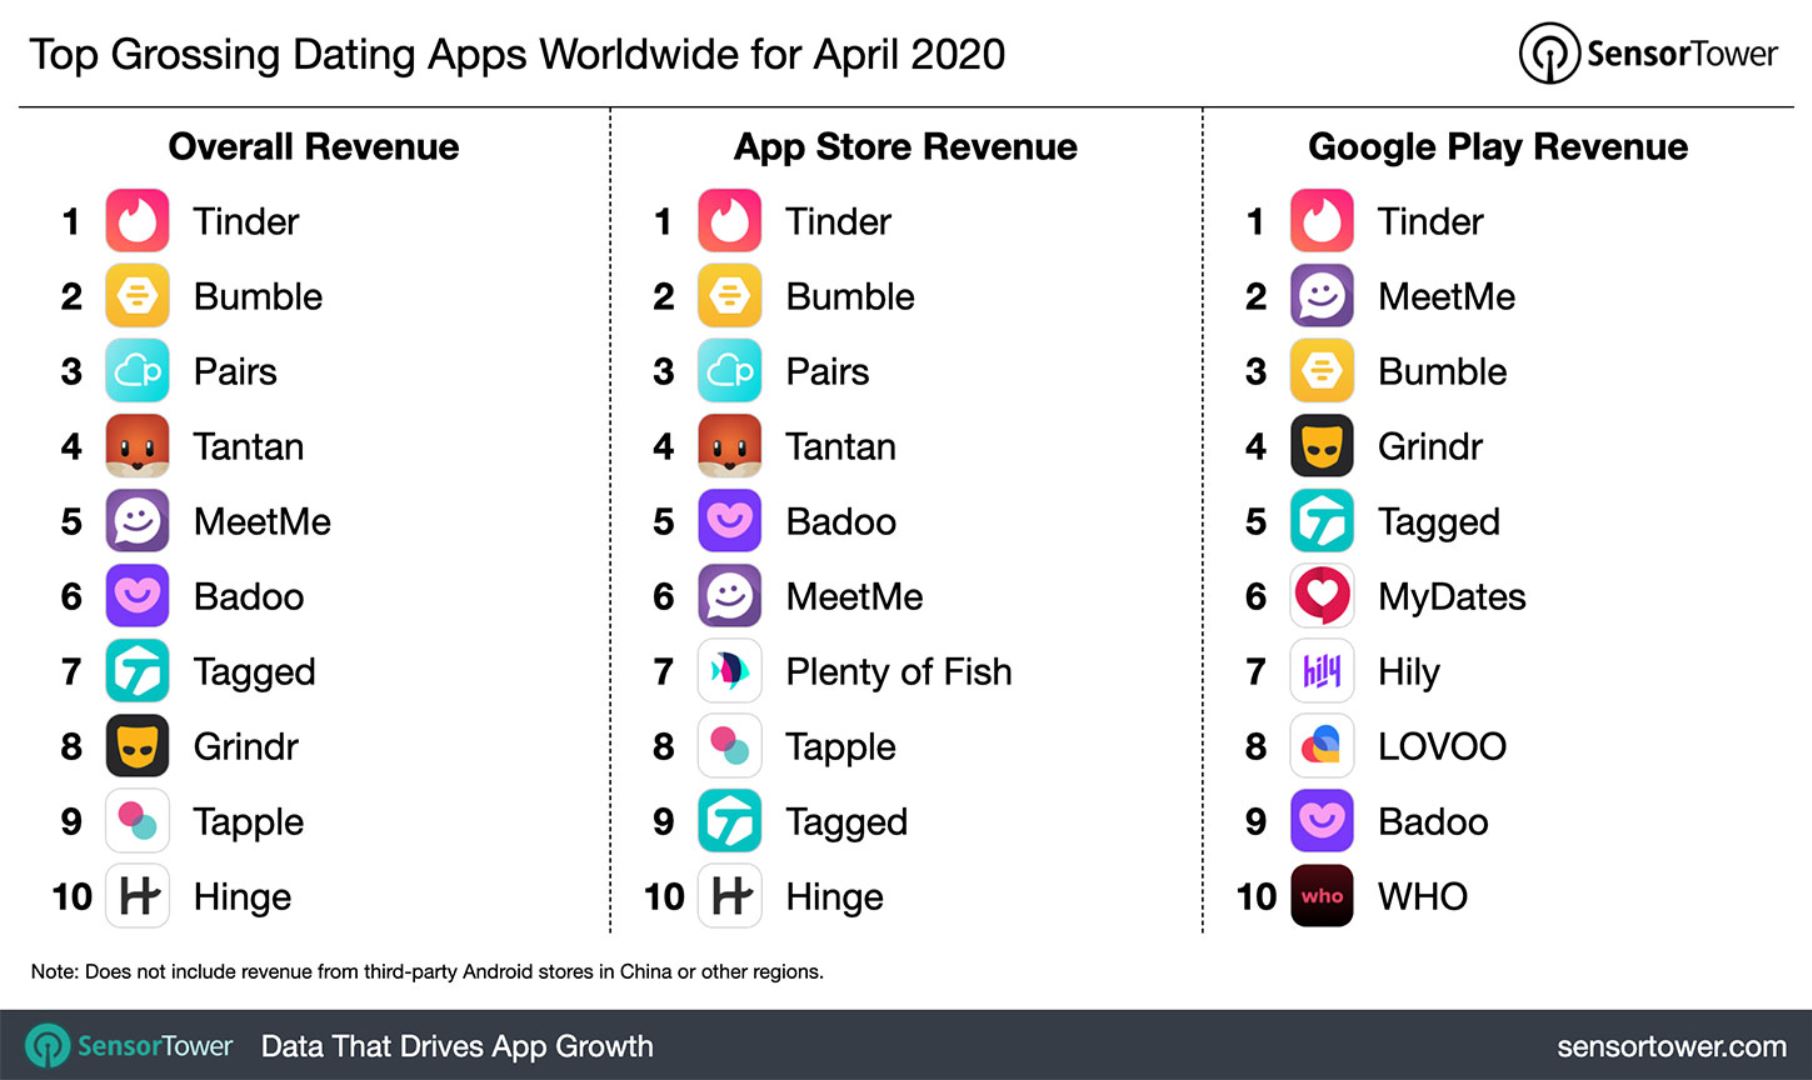Click the Tinder icon under App Store Revenue
1812x1080 pixels.
coord(729,221)
